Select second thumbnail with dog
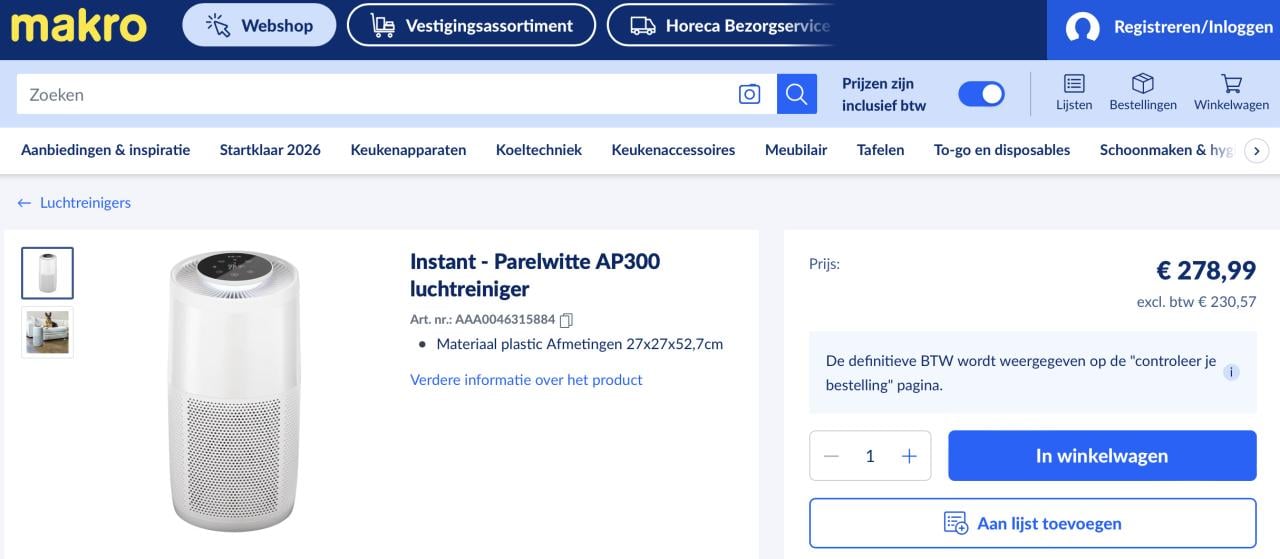1280x559 pixels. [x=48, y=333]
